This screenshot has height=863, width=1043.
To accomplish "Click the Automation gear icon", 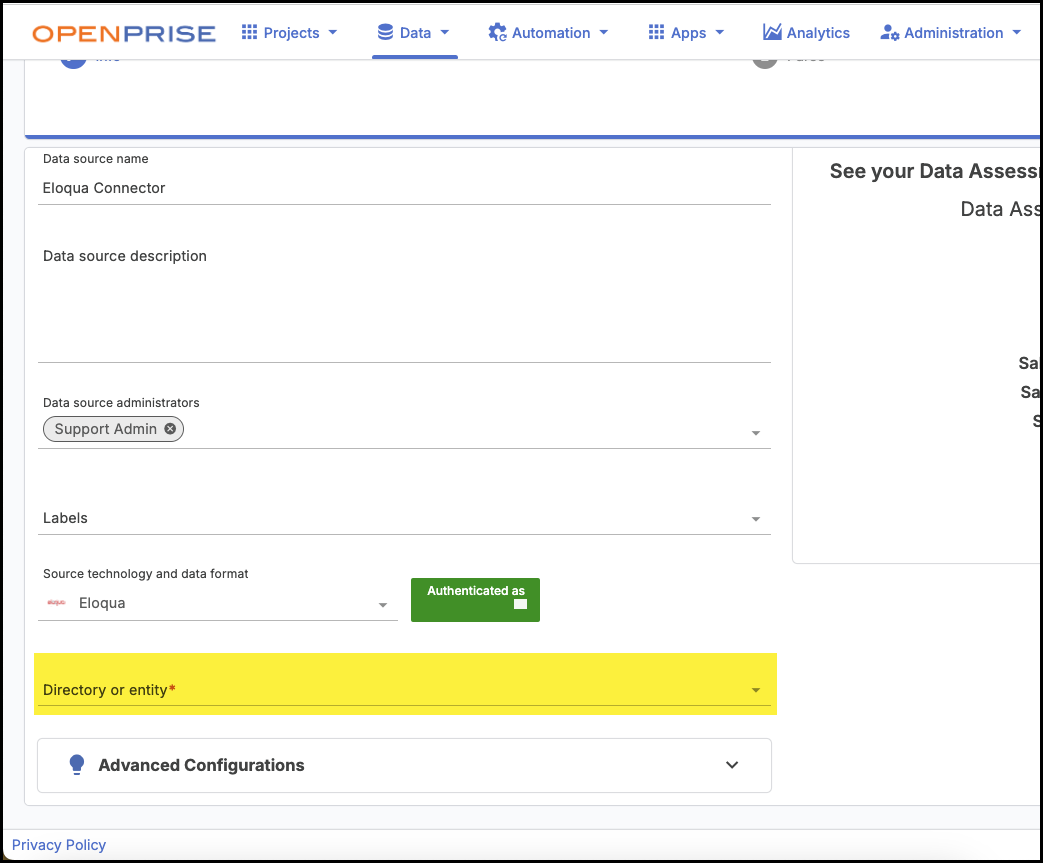I will [x=497, y=32].
